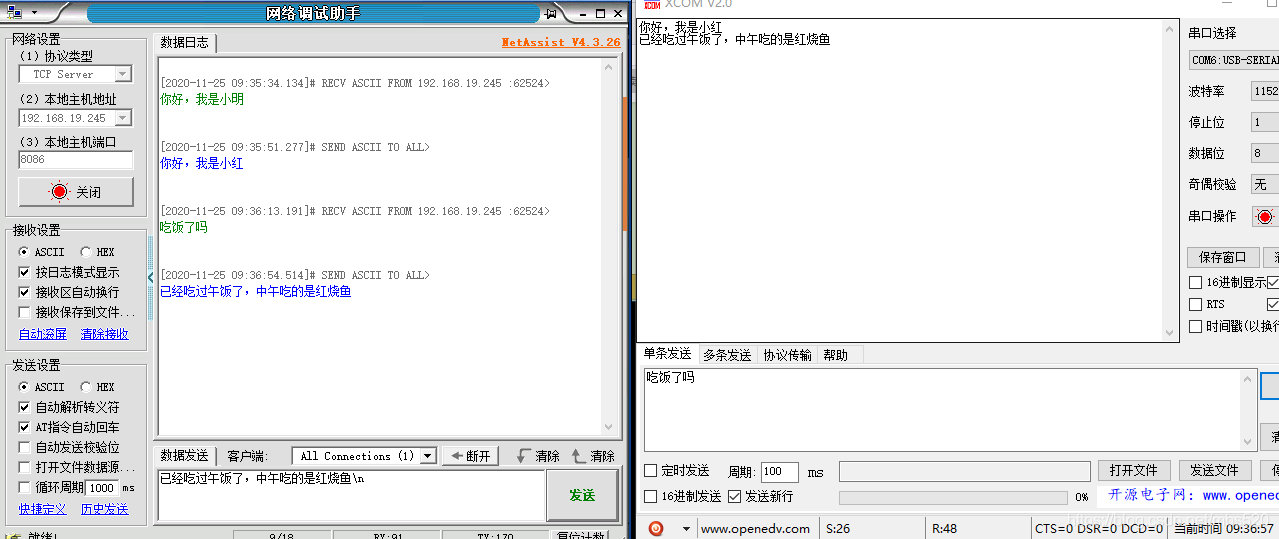
Task: Open the 历史发送 link
Action: pos(105,509)
